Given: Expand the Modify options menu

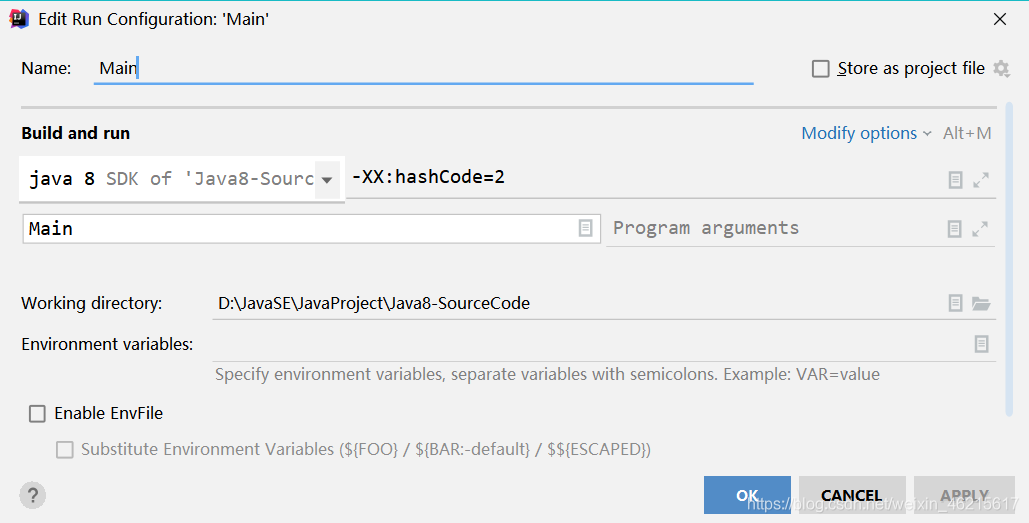Looking at the screenshot, I should [x=866, y=133].
